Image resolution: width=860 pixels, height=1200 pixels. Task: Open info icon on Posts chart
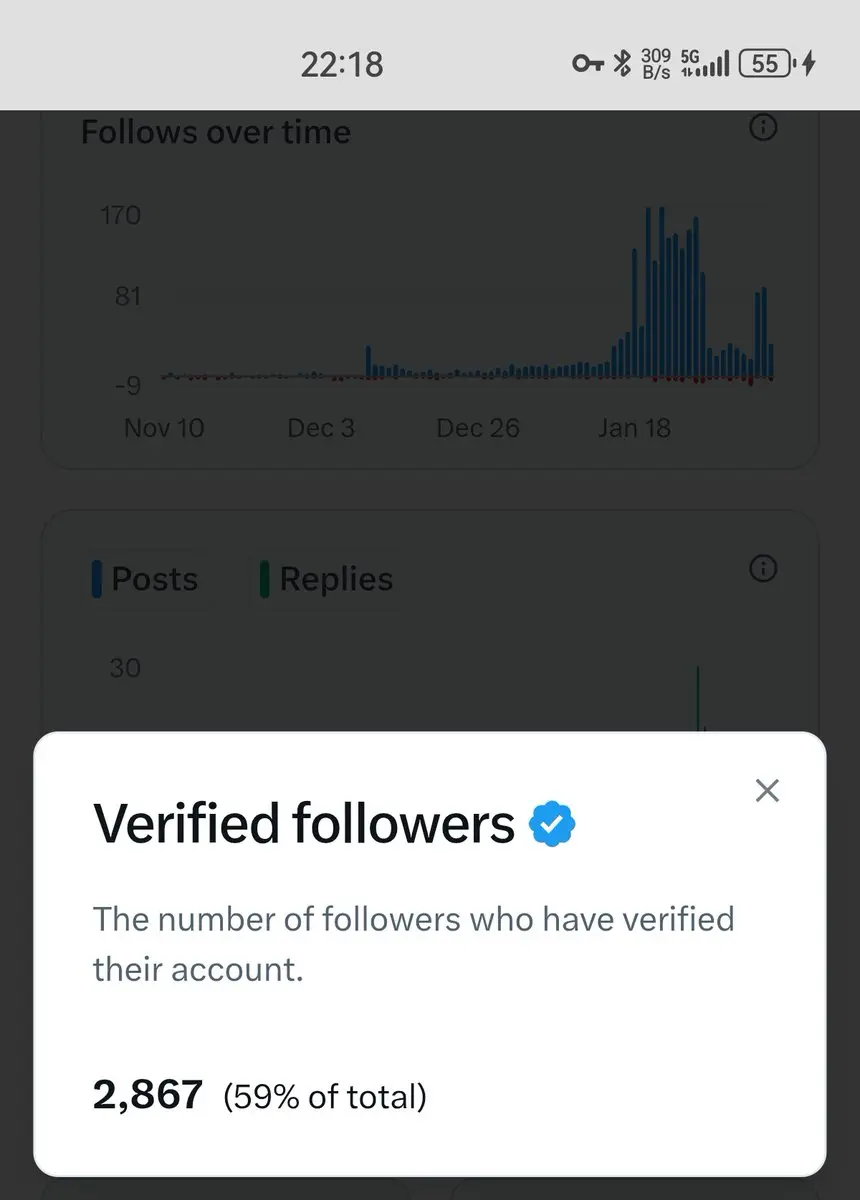click(764, 569)
